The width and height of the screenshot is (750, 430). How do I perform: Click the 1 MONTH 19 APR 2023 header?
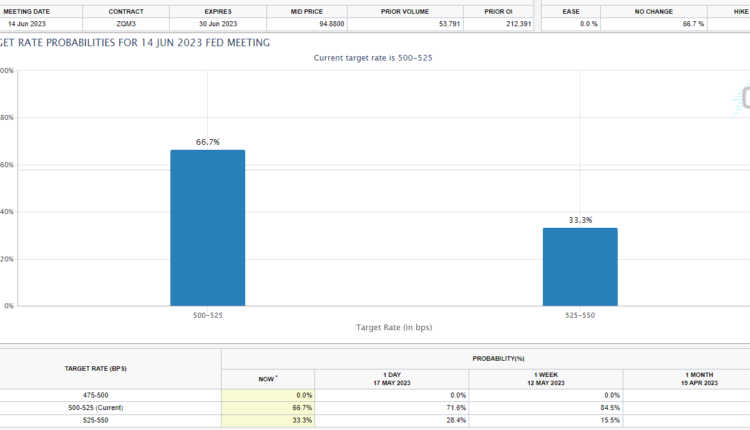tap(686, 379)
